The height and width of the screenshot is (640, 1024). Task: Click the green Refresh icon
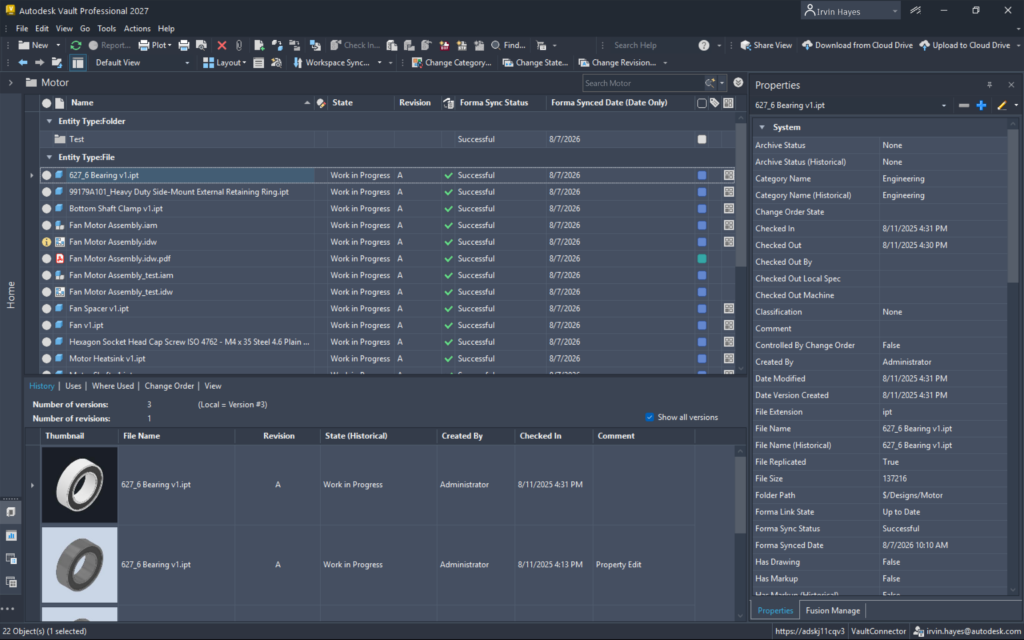(x=76, y=45)
